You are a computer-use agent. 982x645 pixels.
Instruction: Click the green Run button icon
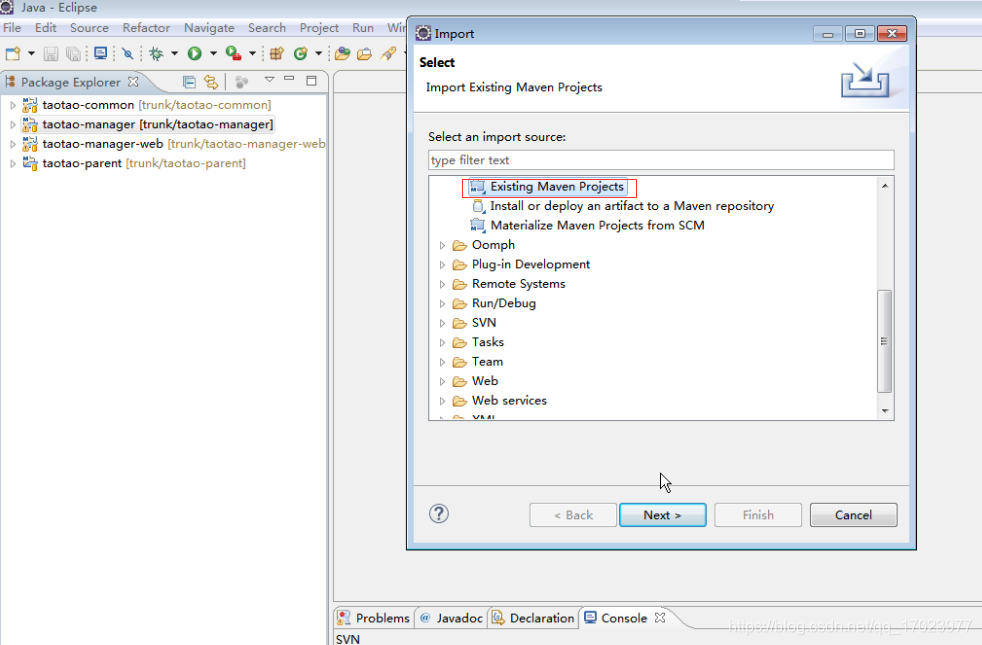pyautogui.click(x=195, y=54)
